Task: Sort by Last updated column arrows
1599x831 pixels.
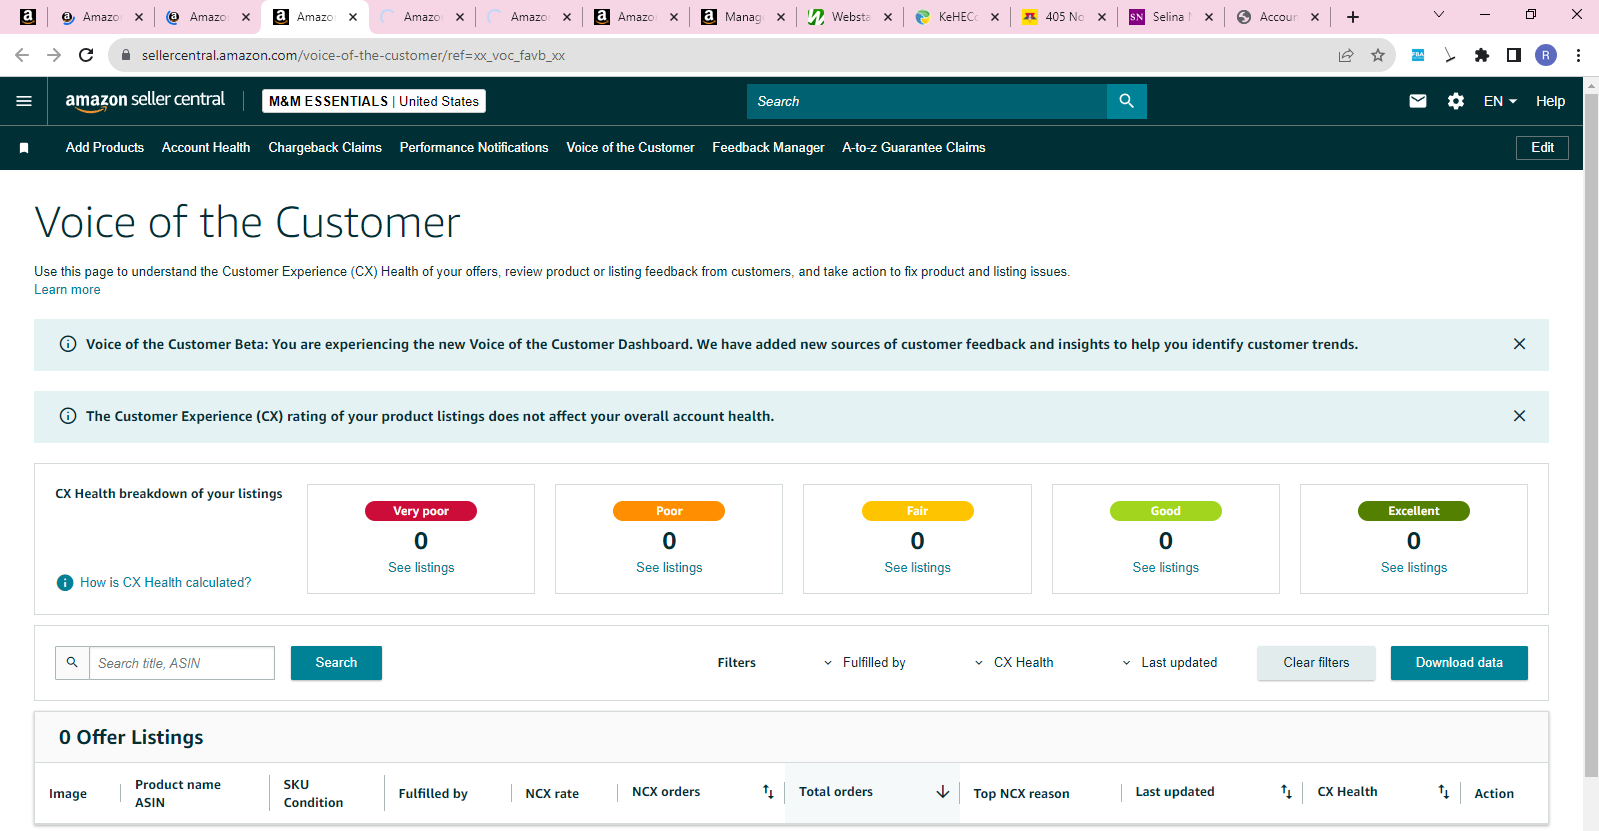Action: 1286,791
